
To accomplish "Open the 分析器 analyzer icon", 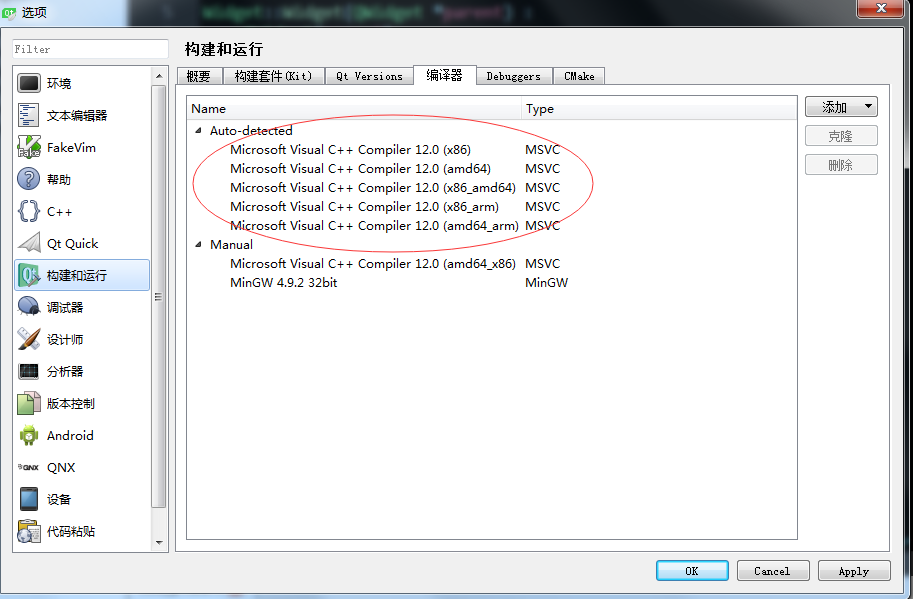I will [x=29, y=371].
